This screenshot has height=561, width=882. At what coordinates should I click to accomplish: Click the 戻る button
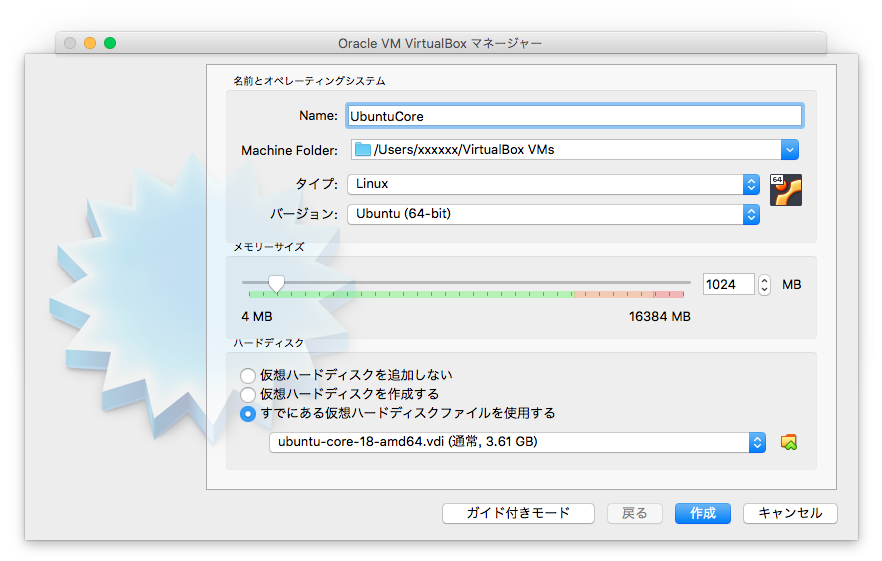click(x=634, y=513)
